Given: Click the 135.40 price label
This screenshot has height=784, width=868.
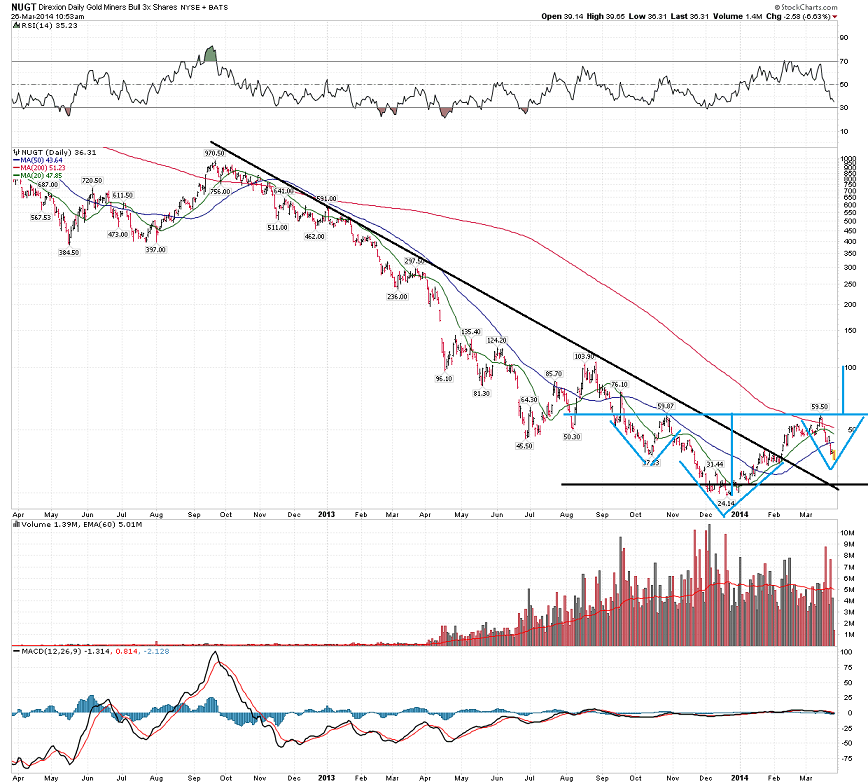Looking at the screenshot, I should tap(471, 332).
